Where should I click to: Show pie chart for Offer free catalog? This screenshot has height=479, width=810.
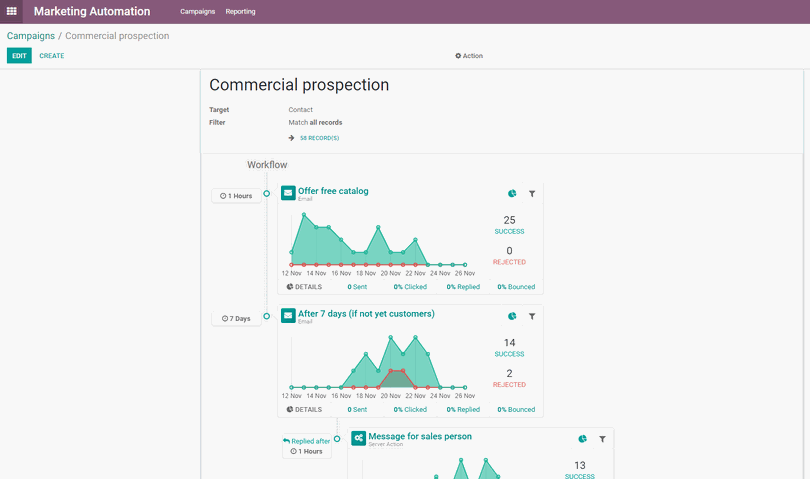512,194
